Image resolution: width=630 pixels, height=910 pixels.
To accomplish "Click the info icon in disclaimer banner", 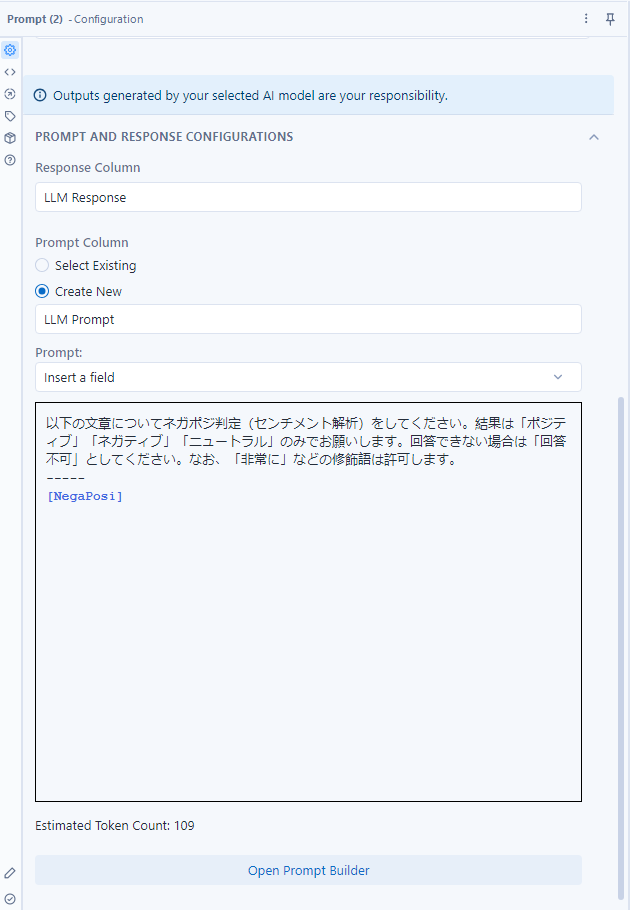I will pos(40,95).
